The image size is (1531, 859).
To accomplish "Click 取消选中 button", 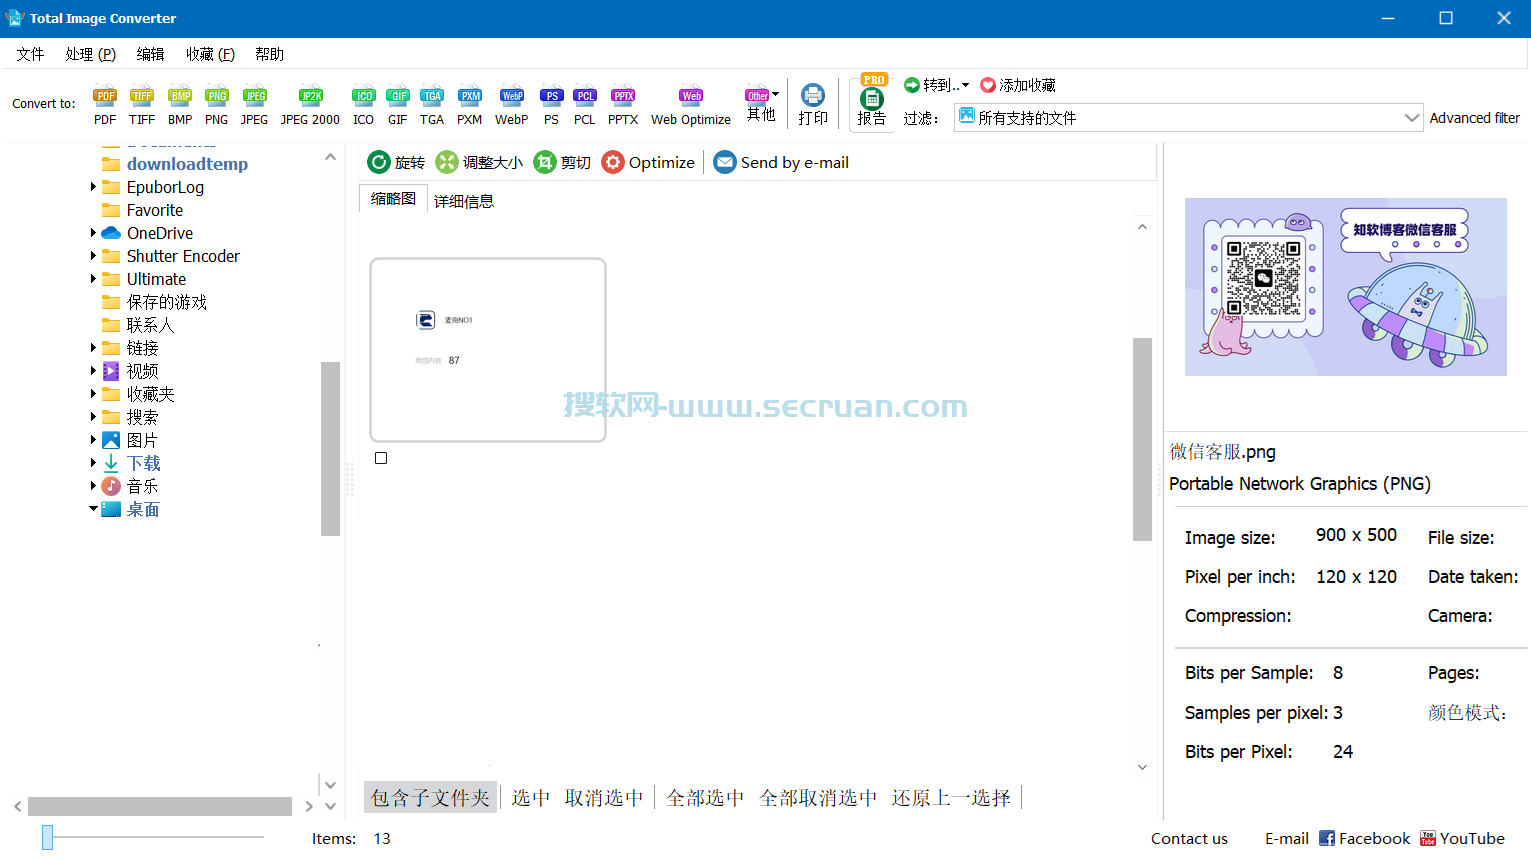I will pyautogui.click(x=604, y=797).
